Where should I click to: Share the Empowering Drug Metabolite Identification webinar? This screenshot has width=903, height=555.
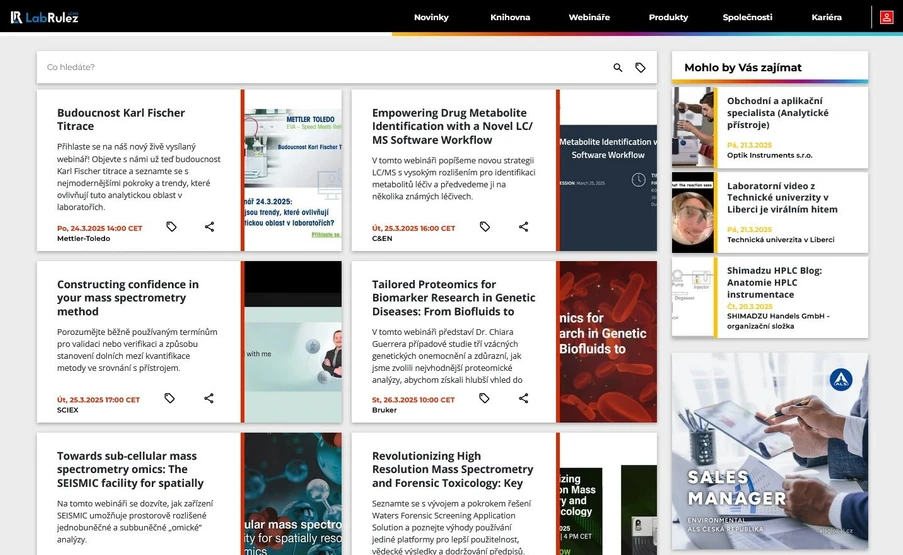coord(523,227)
